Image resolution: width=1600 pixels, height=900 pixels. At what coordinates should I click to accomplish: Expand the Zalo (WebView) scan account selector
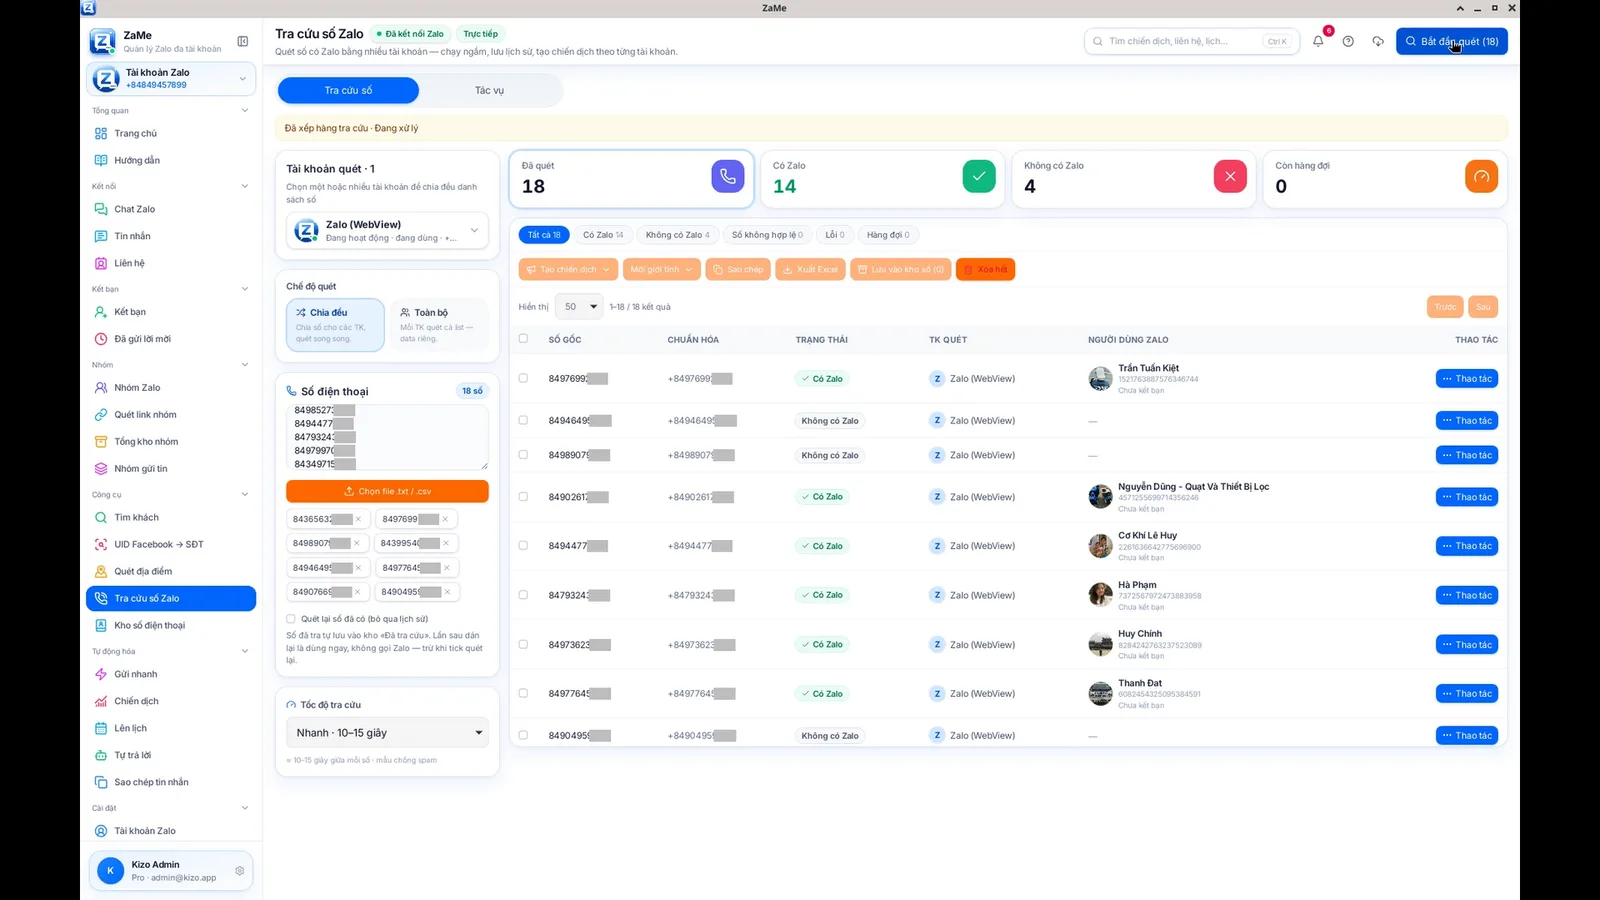click(x=387, y=231)
